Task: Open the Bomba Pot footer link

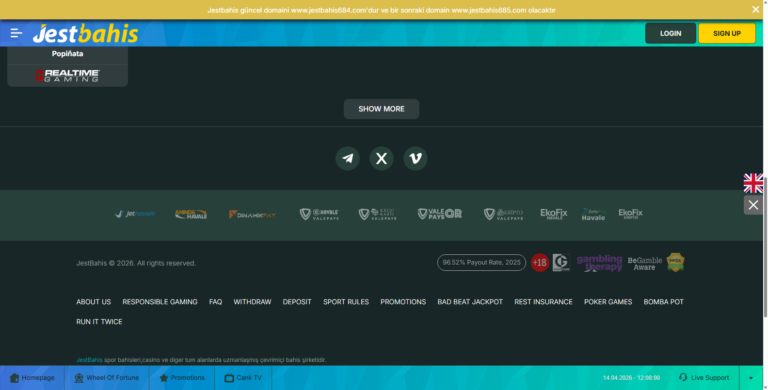Action: click(x=664, y=302)
